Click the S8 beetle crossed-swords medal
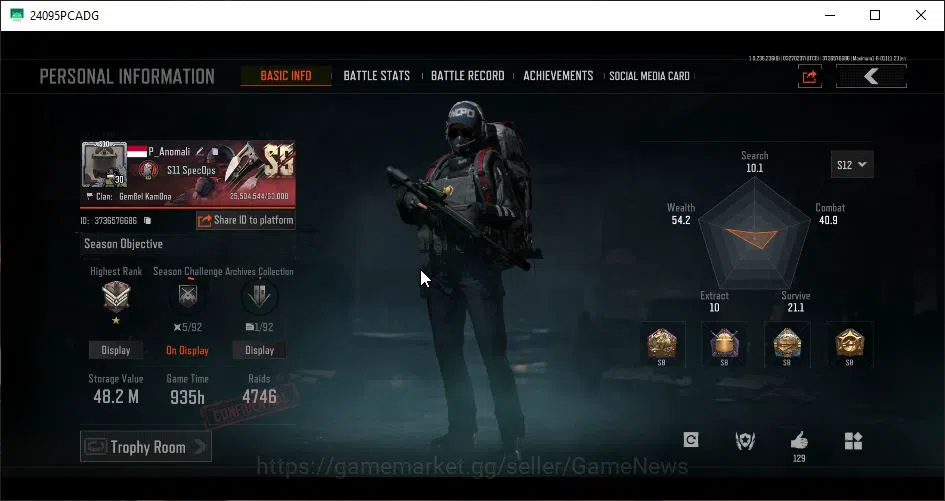Viewport: 945px width, 501px height. [x=724, y=344]
